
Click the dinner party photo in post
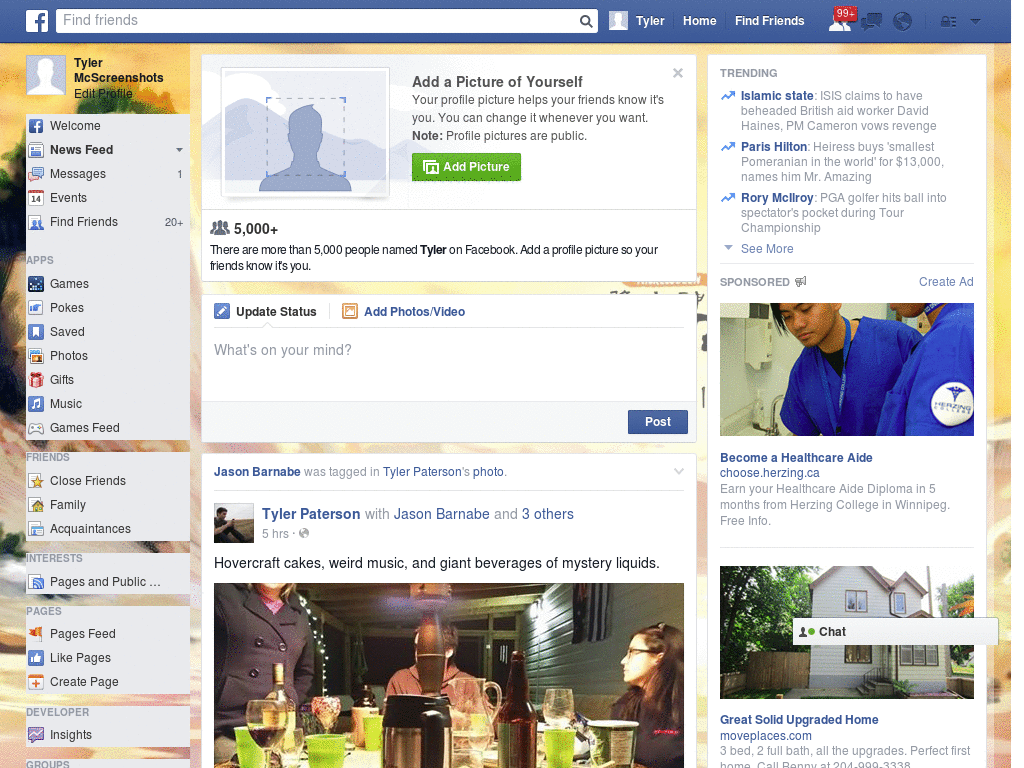[449, 675]
